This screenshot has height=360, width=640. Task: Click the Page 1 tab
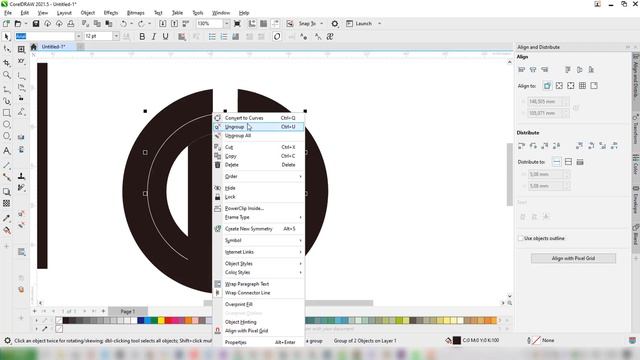128,311
